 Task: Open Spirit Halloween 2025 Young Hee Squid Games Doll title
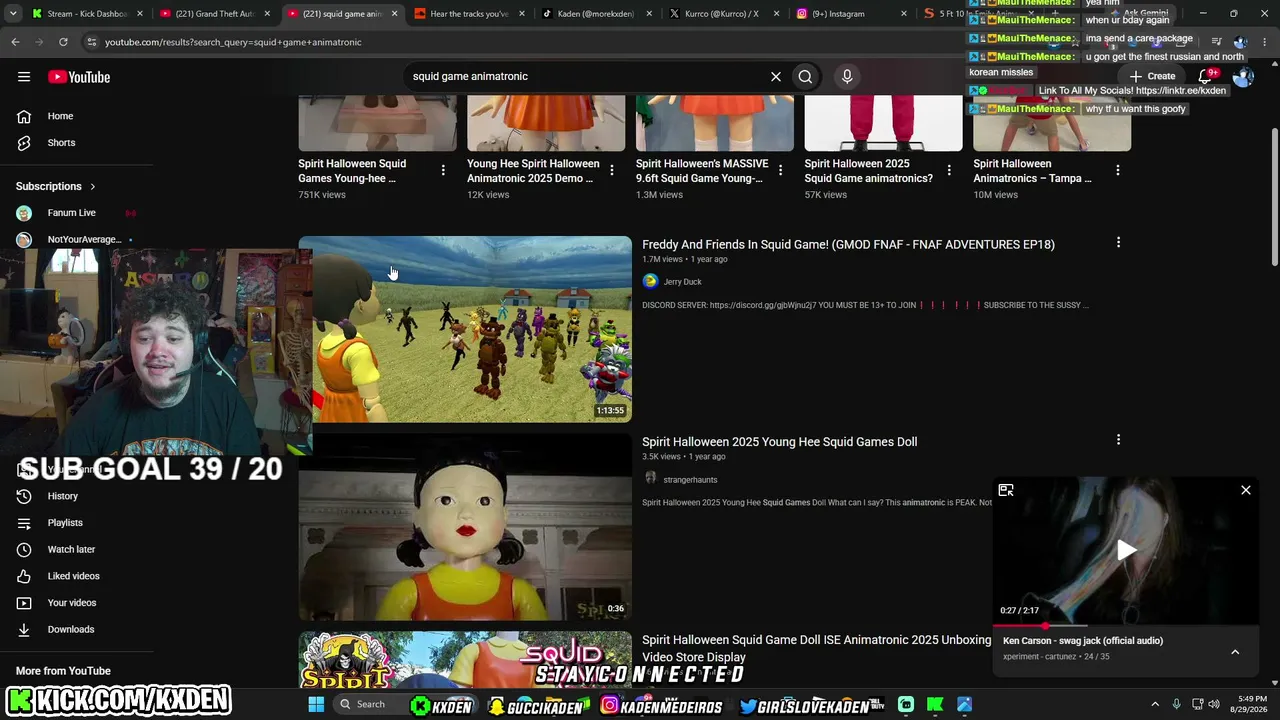(779, 441)
